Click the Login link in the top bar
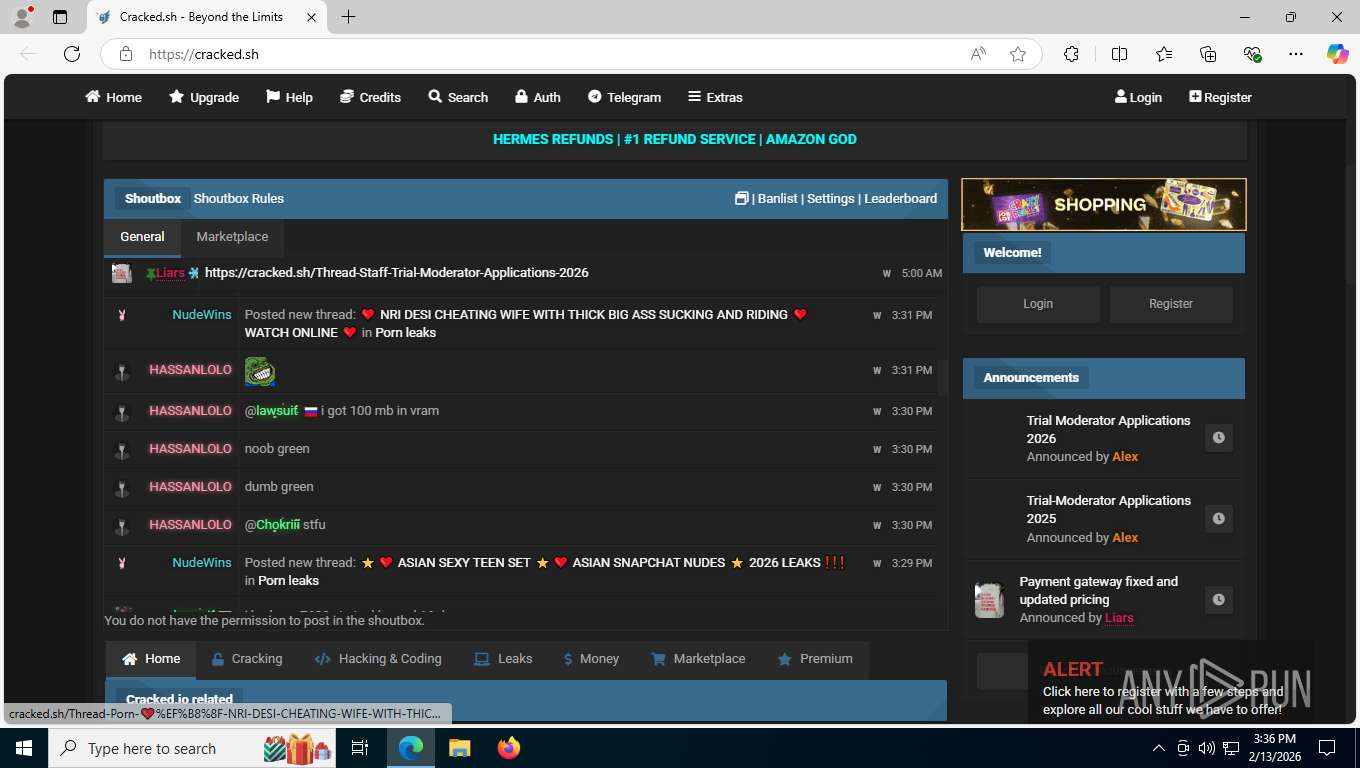 (1138, 97)
